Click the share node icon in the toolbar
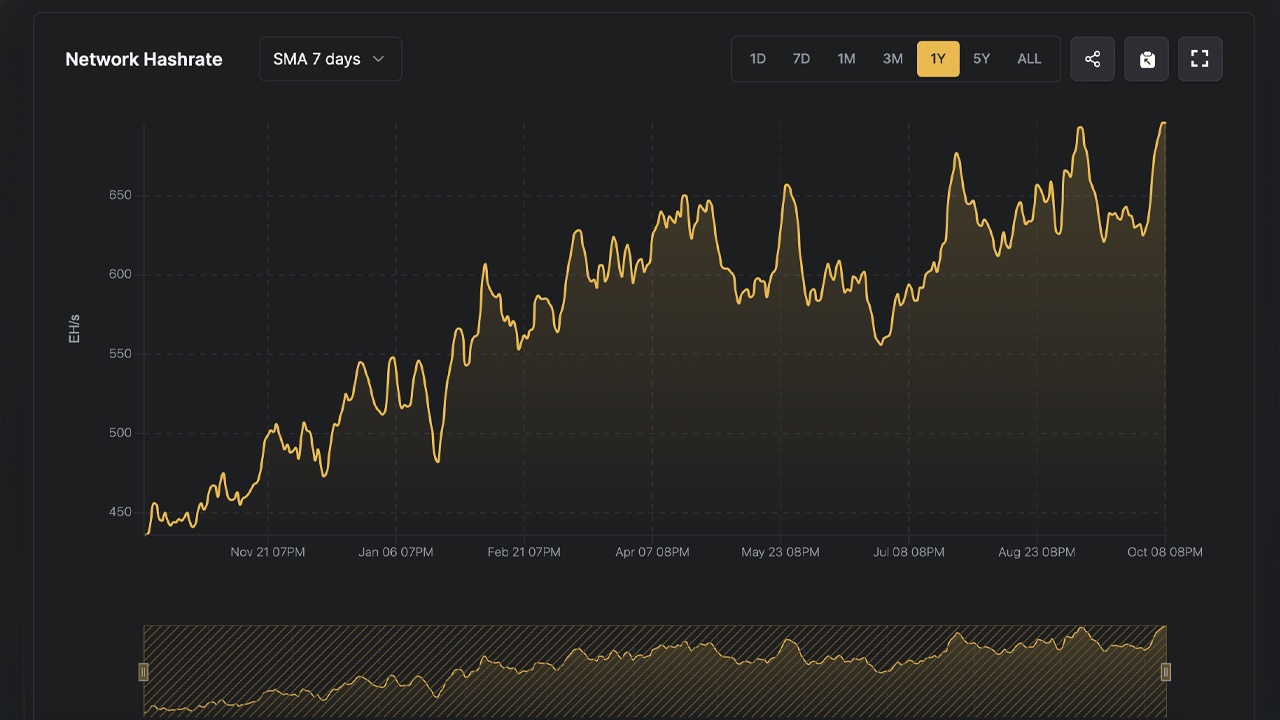 coord(1092,58)
